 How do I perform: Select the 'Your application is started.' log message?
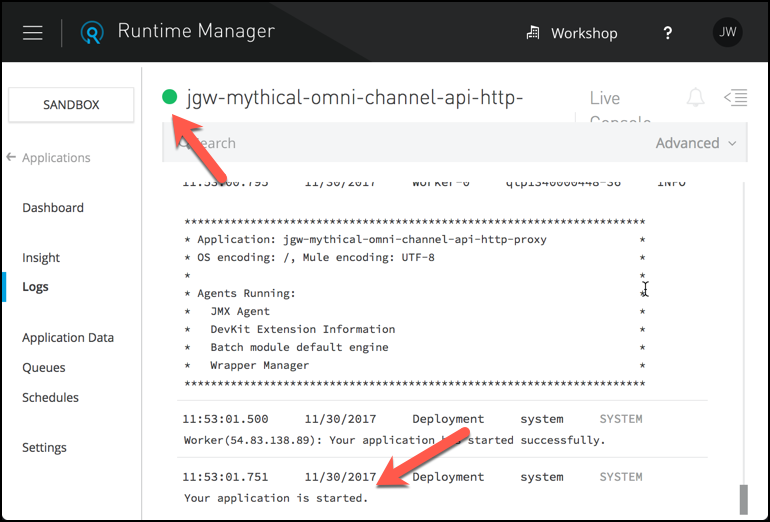[x=276, y=498]
